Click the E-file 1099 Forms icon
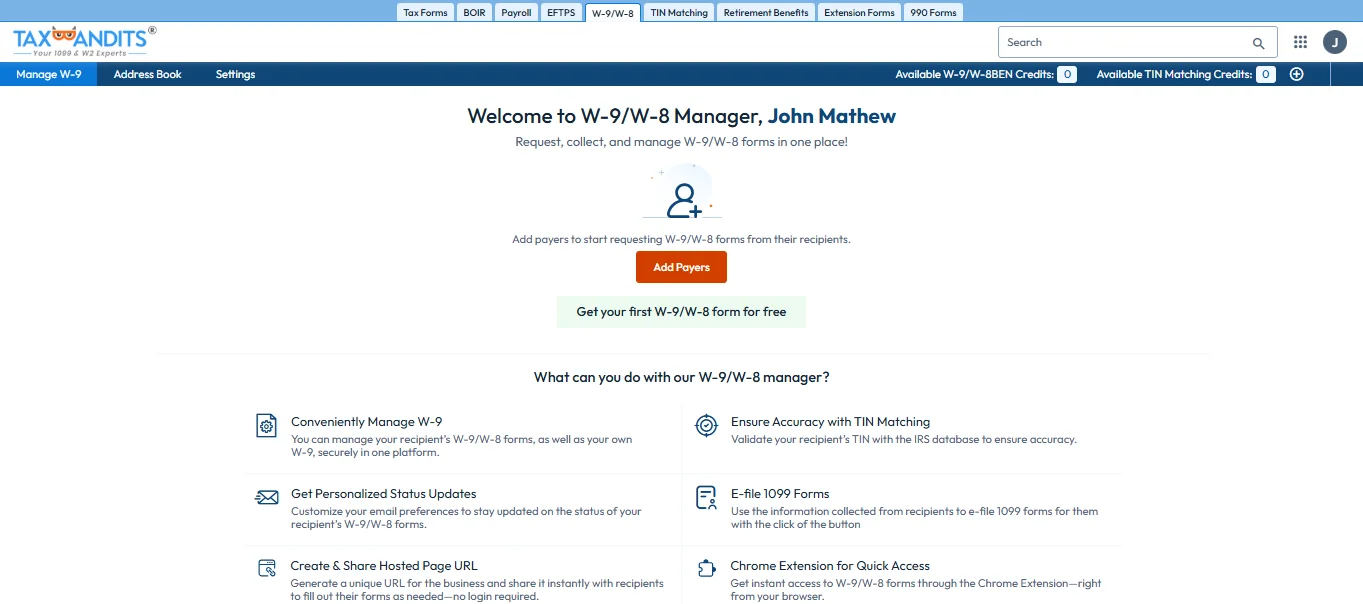The height and width of the screenshot is (604, 1363). 706,498
